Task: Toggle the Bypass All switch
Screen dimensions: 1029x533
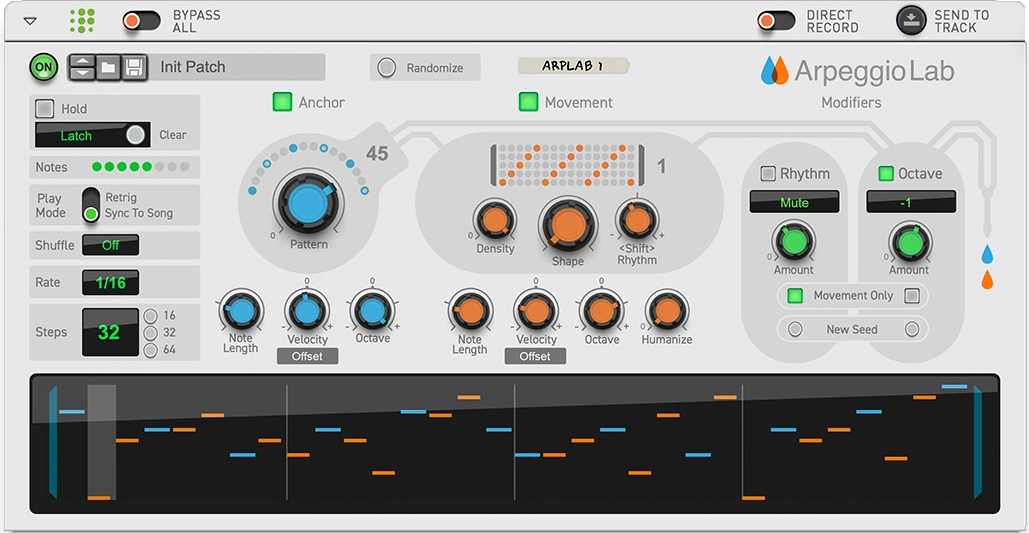Action: tap(142, 21)
